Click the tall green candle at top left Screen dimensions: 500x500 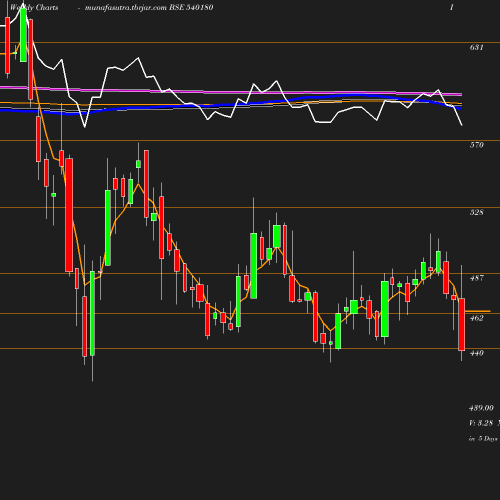pos(23,35)
